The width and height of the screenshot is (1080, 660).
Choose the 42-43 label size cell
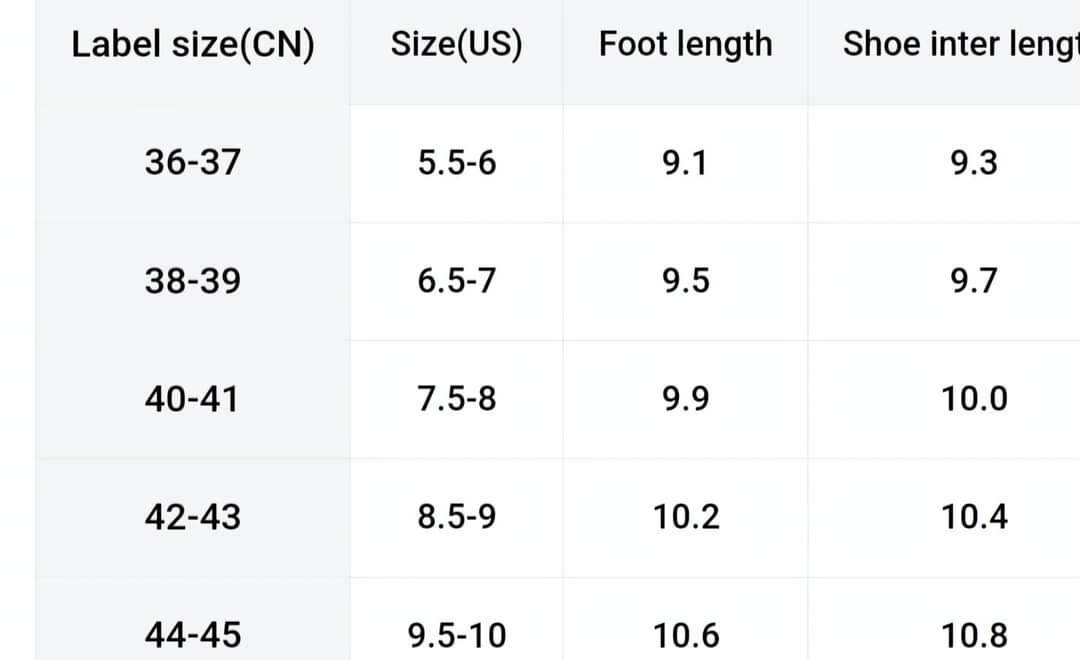(x=193, y=517)
